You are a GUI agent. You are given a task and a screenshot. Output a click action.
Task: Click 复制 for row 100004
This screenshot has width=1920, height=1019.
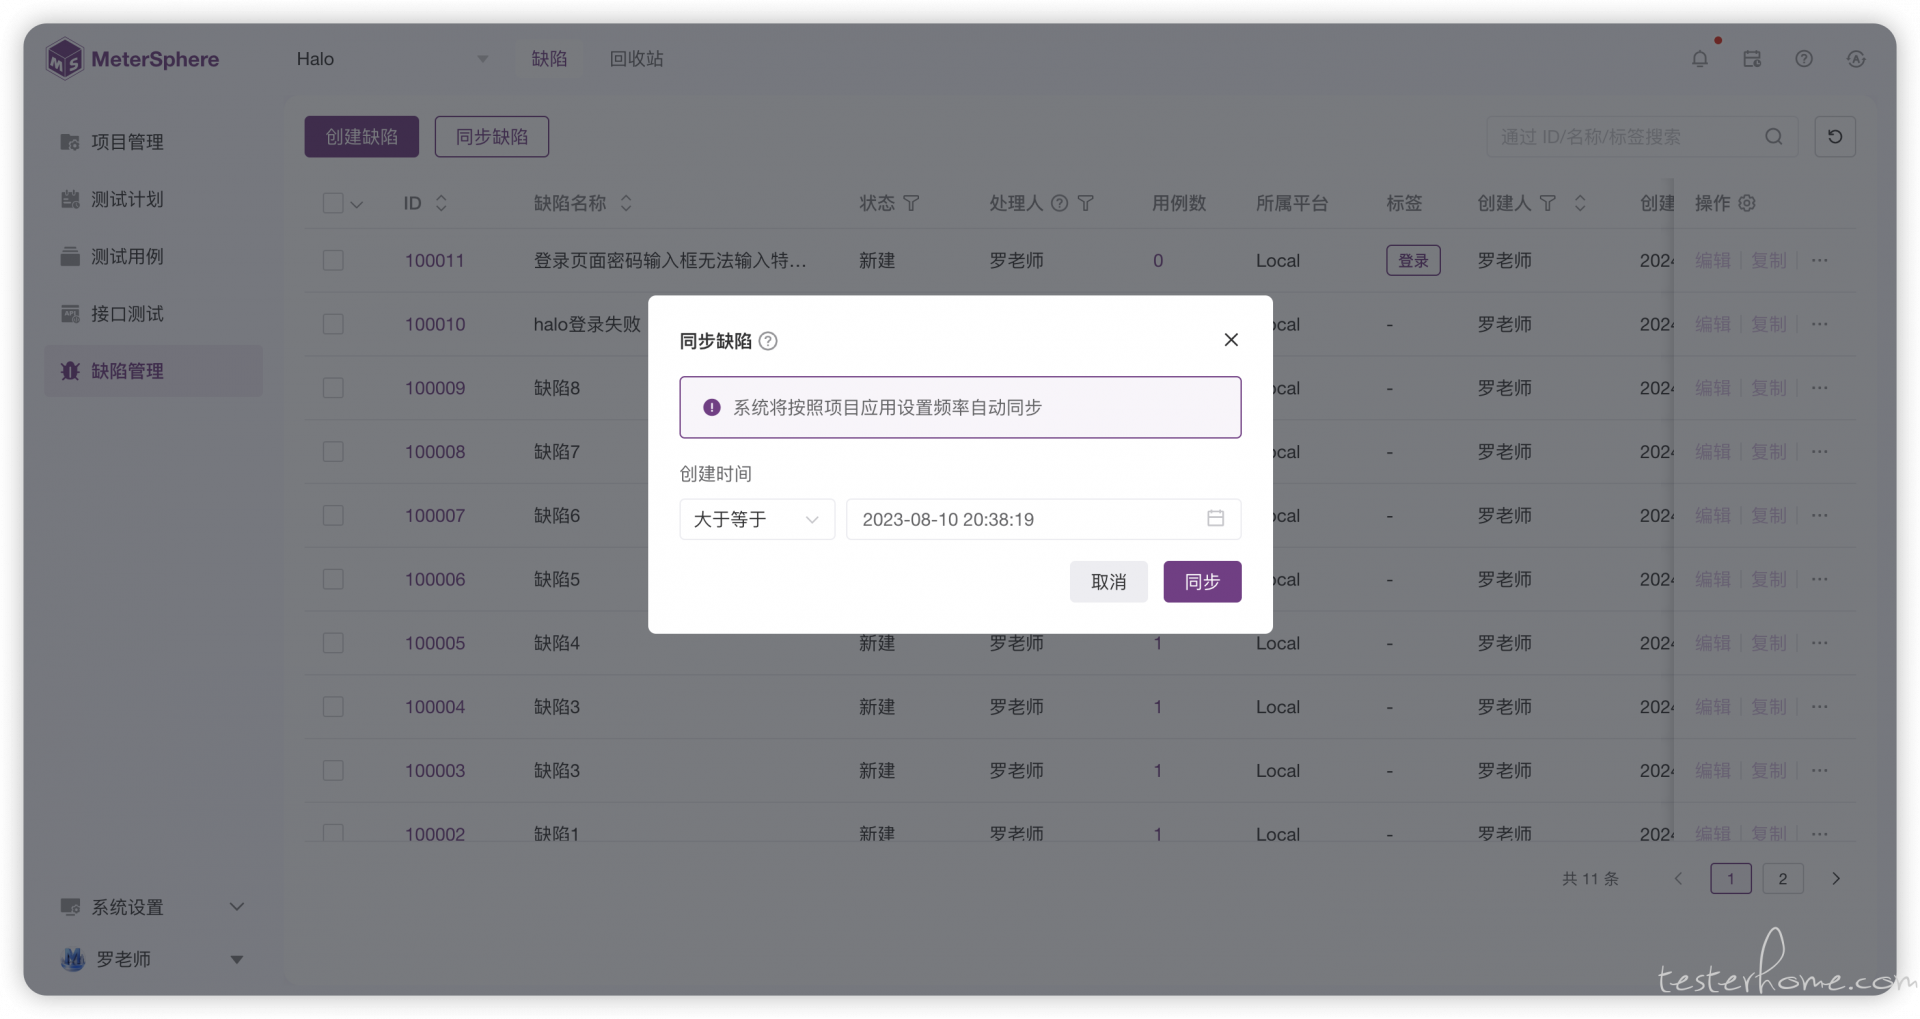[1768, 707]
